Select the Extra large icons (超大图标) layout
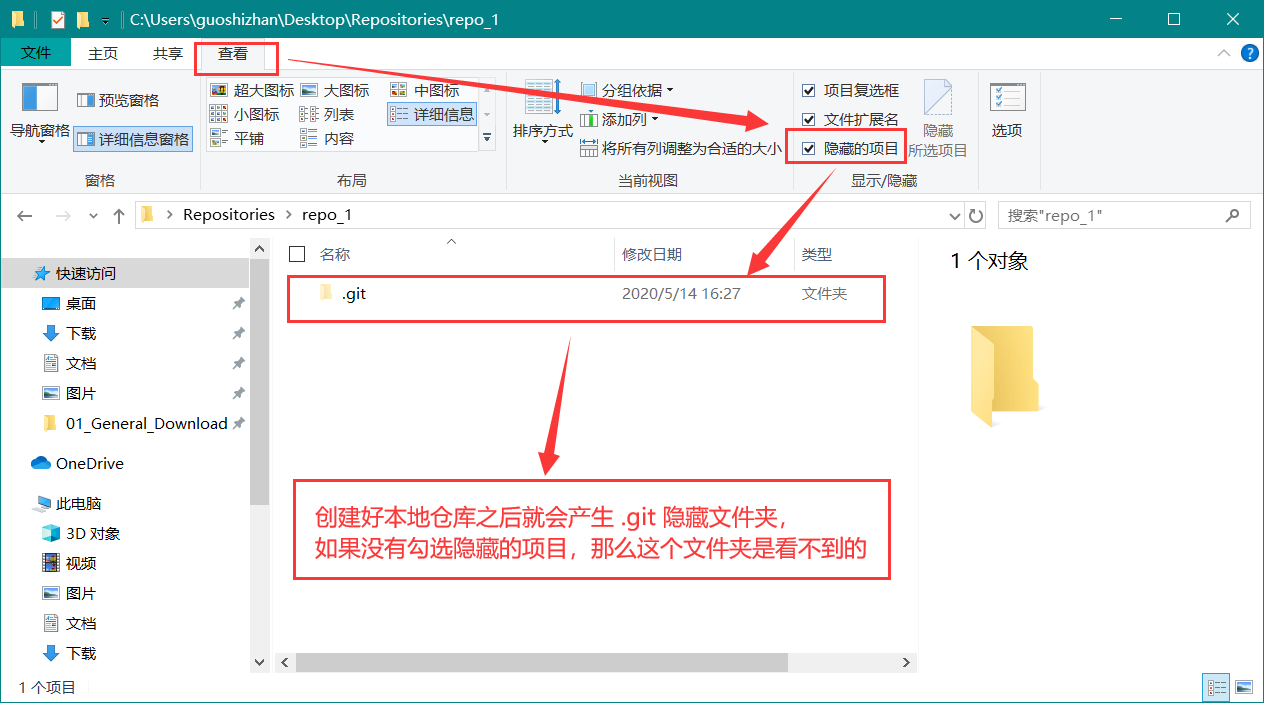The height and width of the screenshot is (703, 1264). (254, 91)
